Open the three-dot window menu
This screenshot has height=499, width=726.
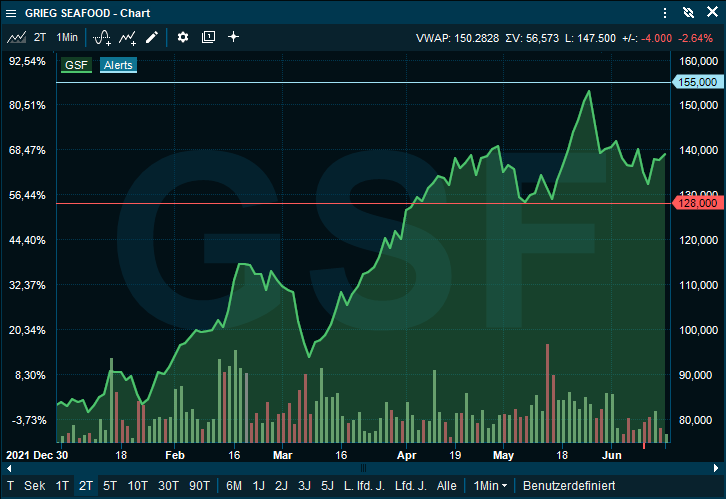[x=665, y=12]
